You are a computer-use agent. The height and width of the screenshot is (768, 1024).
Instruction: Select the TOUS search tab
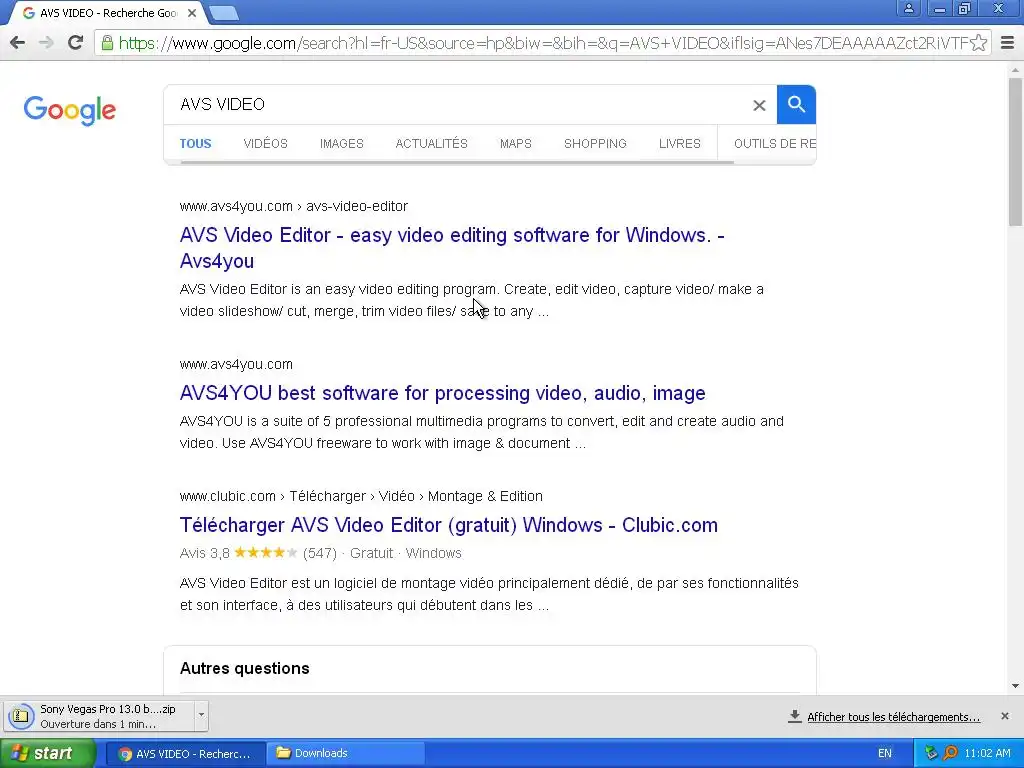click(195, 144)
